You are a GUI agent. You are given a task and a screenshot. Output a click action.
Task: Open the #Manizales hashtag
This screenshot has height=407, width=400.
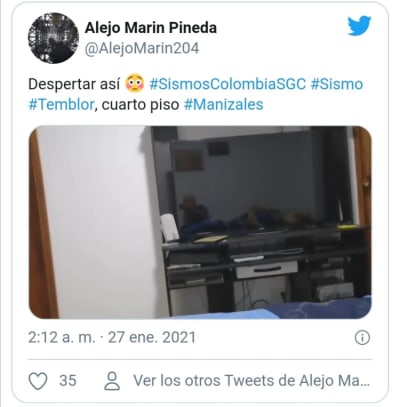pyautogui.click(x=223, y=105)
